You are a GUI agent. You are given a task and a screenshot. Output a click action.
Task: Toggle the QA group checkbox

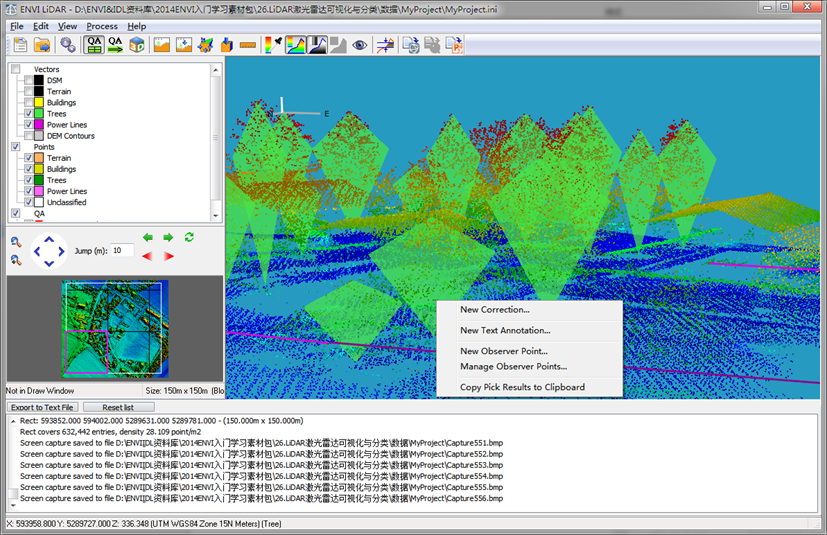coord(16,213)
